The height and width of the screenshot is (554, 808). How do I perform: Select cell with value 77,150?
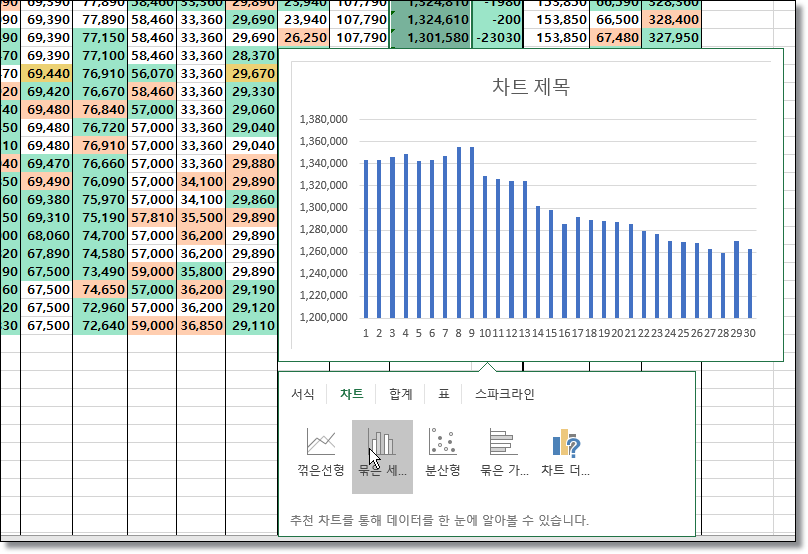coord(100,38)
